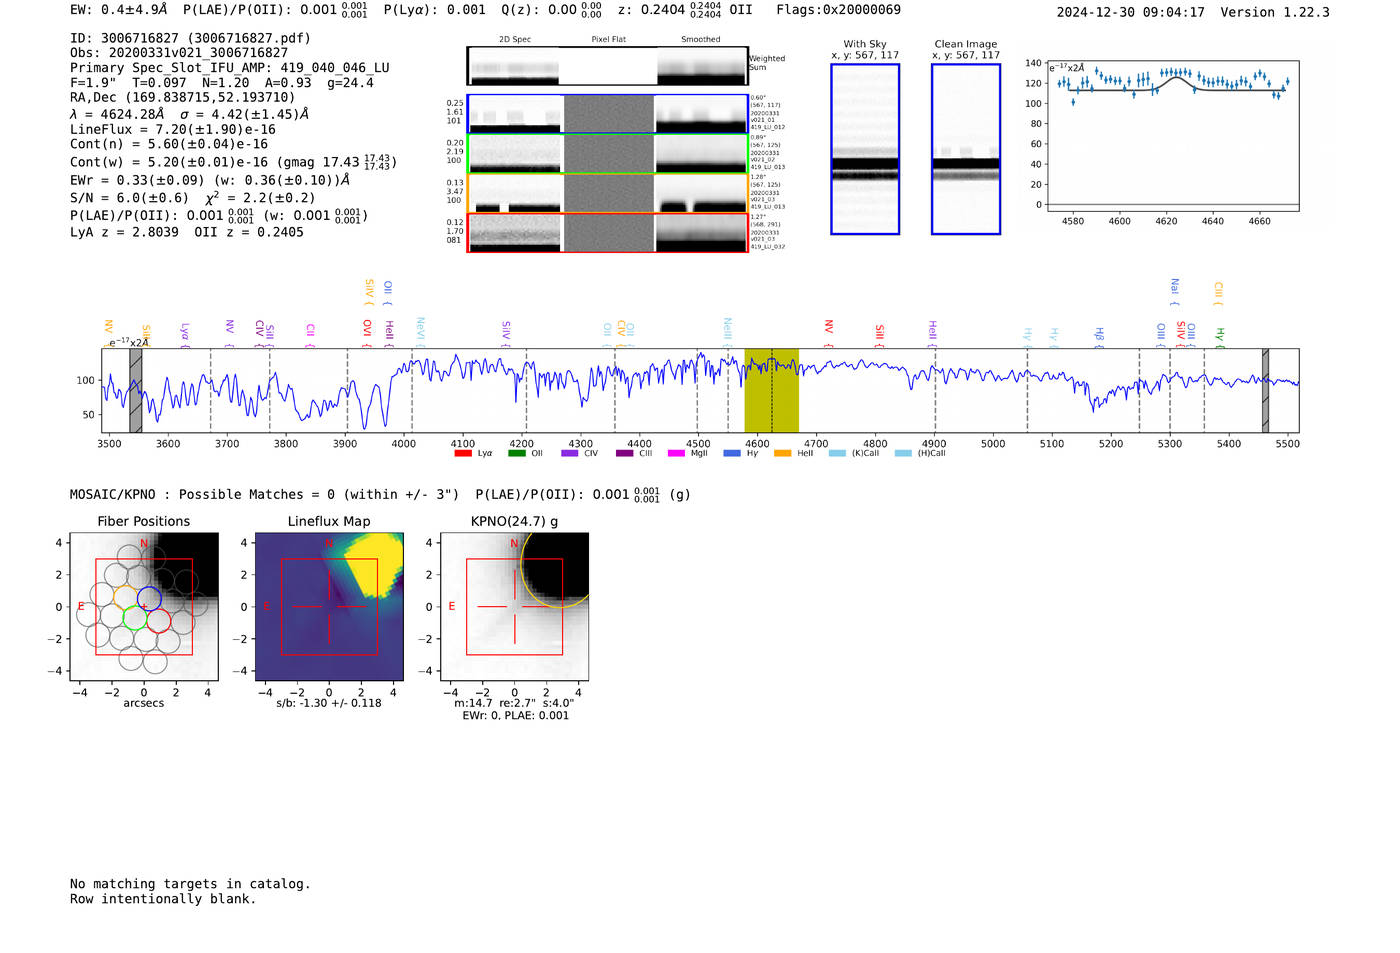
Task: Click the 'EW: 0.4±4.9Å' header value
Action: [x=118, y=10]
